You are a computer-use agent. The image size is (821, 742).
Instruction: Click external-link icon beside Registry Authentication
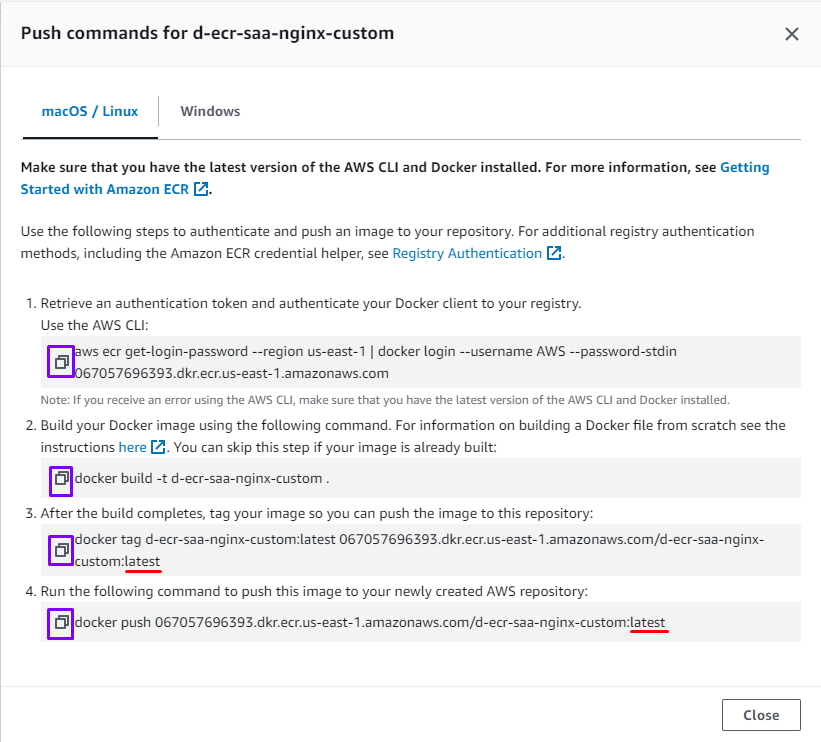pos(553,254)
